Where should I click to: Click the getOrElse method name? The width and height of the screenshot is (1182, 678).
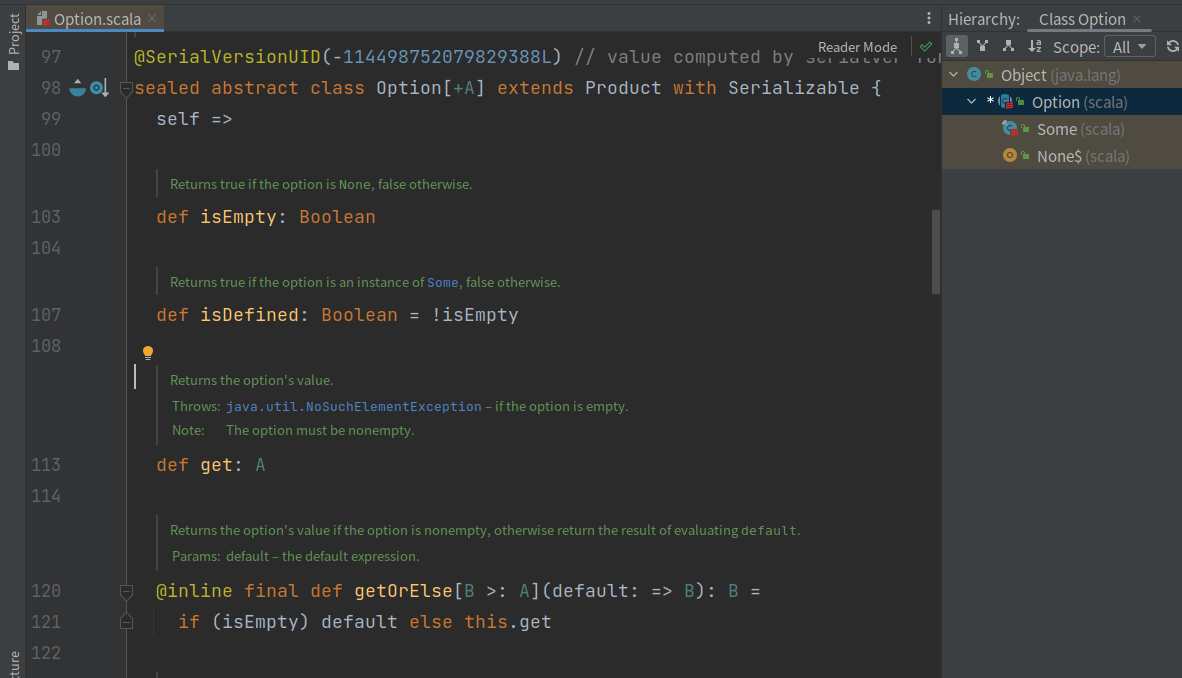[x=403, y=591]
